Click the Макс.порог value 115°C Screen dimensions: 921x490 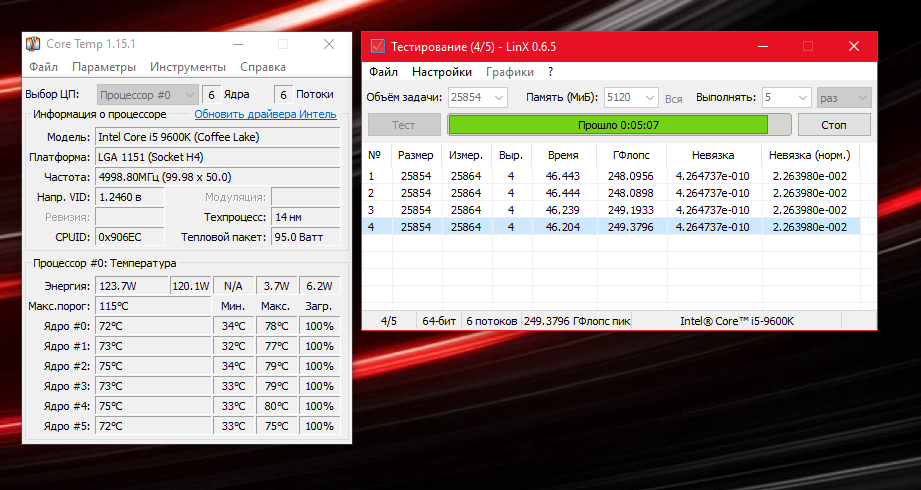coord(153,306)
